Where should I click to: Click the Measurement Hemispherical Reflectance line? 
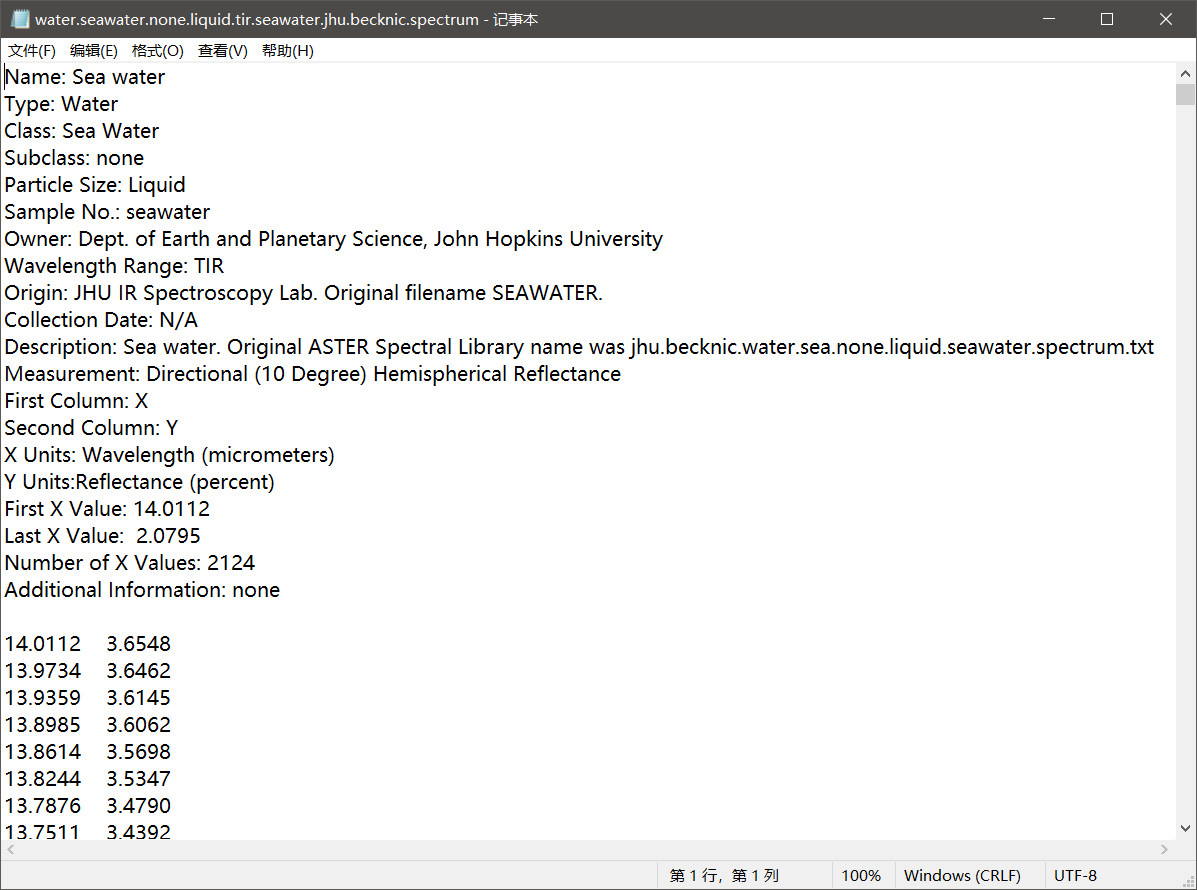pyautogui.click(x=312, y=374)
